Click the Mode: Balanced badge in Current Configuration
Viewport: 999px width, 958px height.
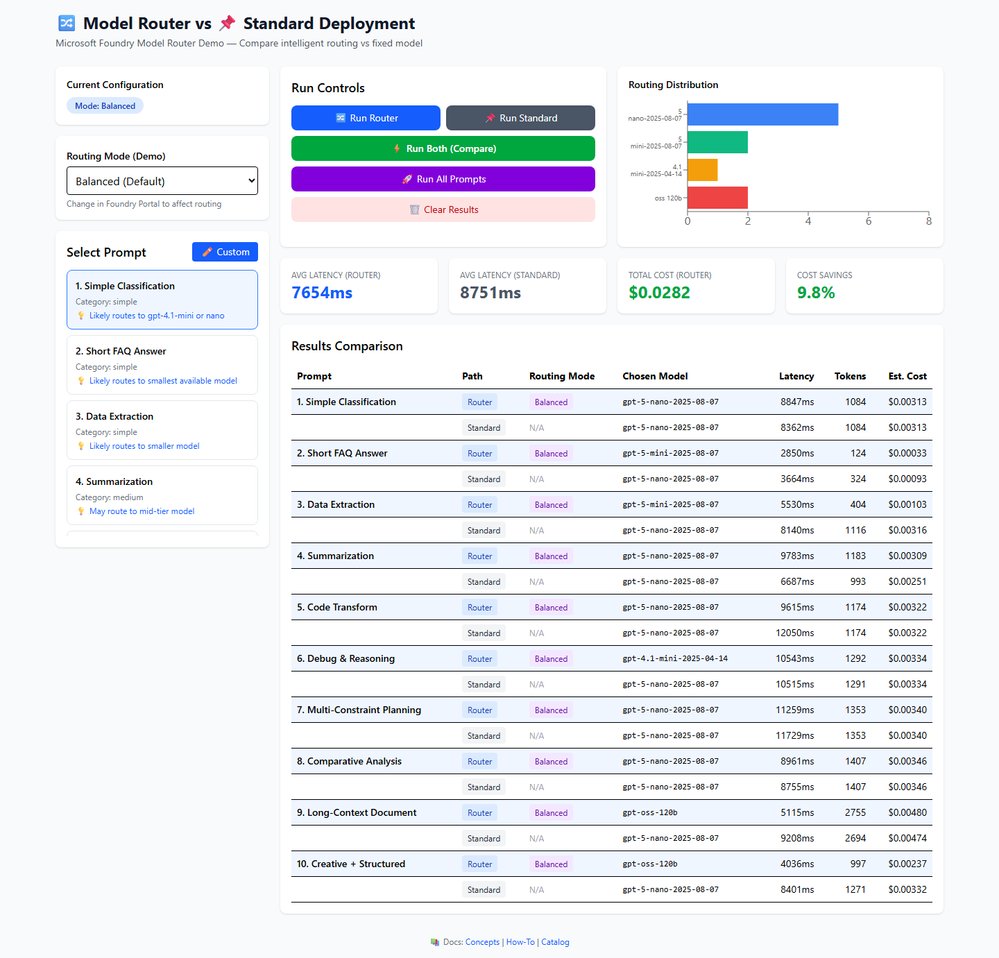coord(104,105)
